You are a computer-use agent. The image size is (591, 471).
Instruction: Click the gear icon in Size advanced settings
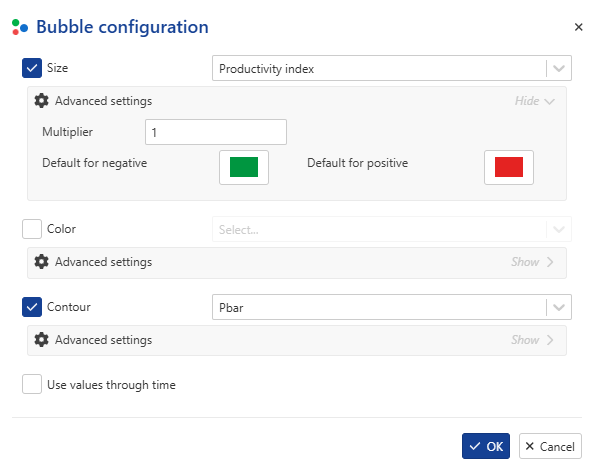(x=41, y=101)
